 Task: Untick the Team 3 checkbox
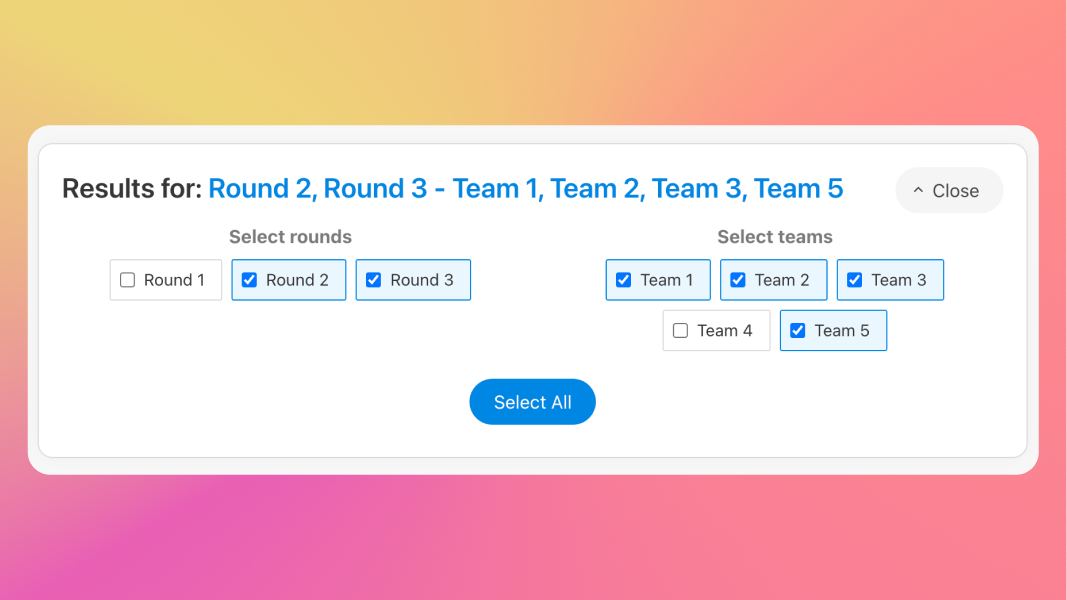click(855, 280)
